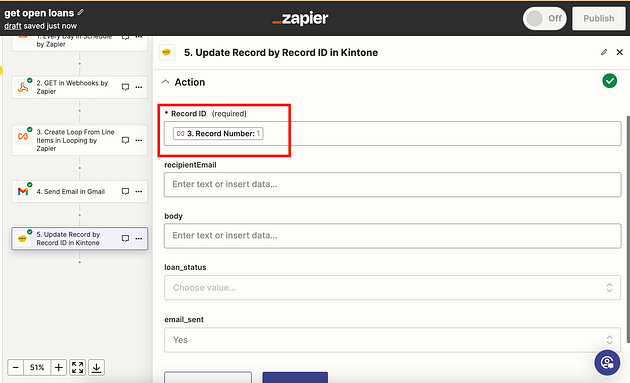Click the pencil icon beside zap name

80,12
